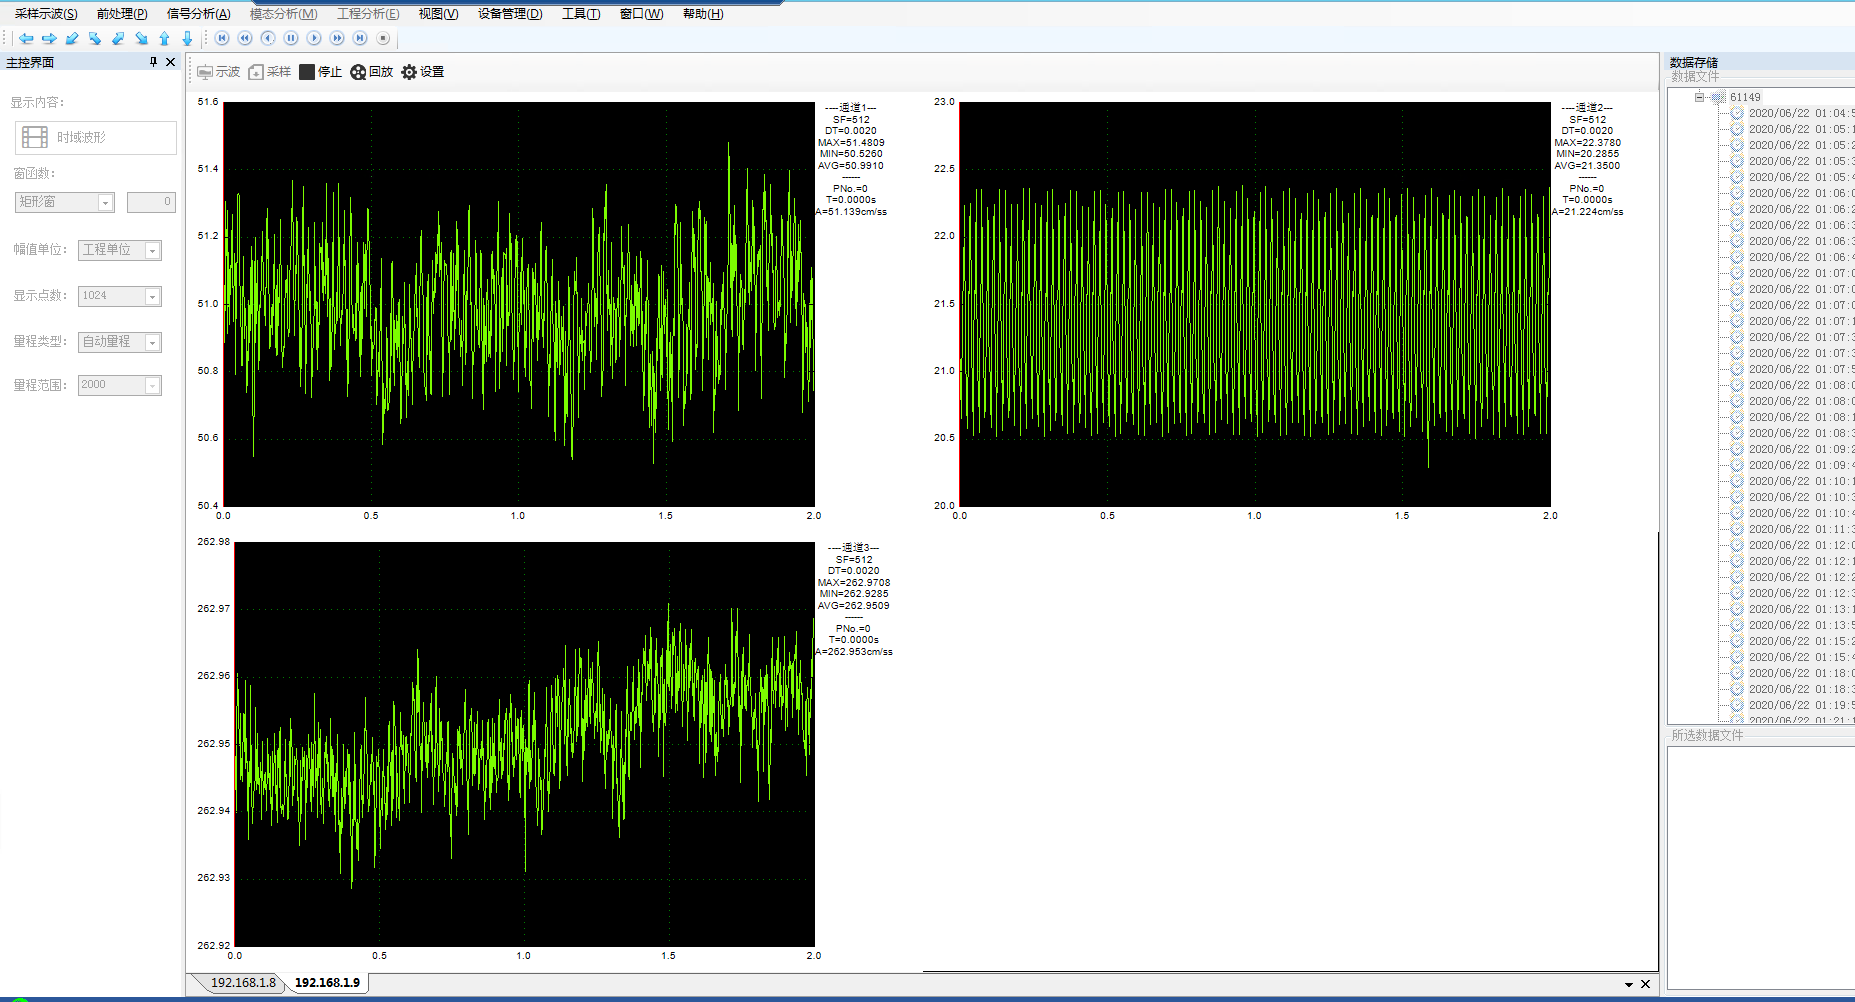Screen dimensions: 1855x1002
Task: Switch to the 192.168.1.8 tab
Action: tap(242, 983)
